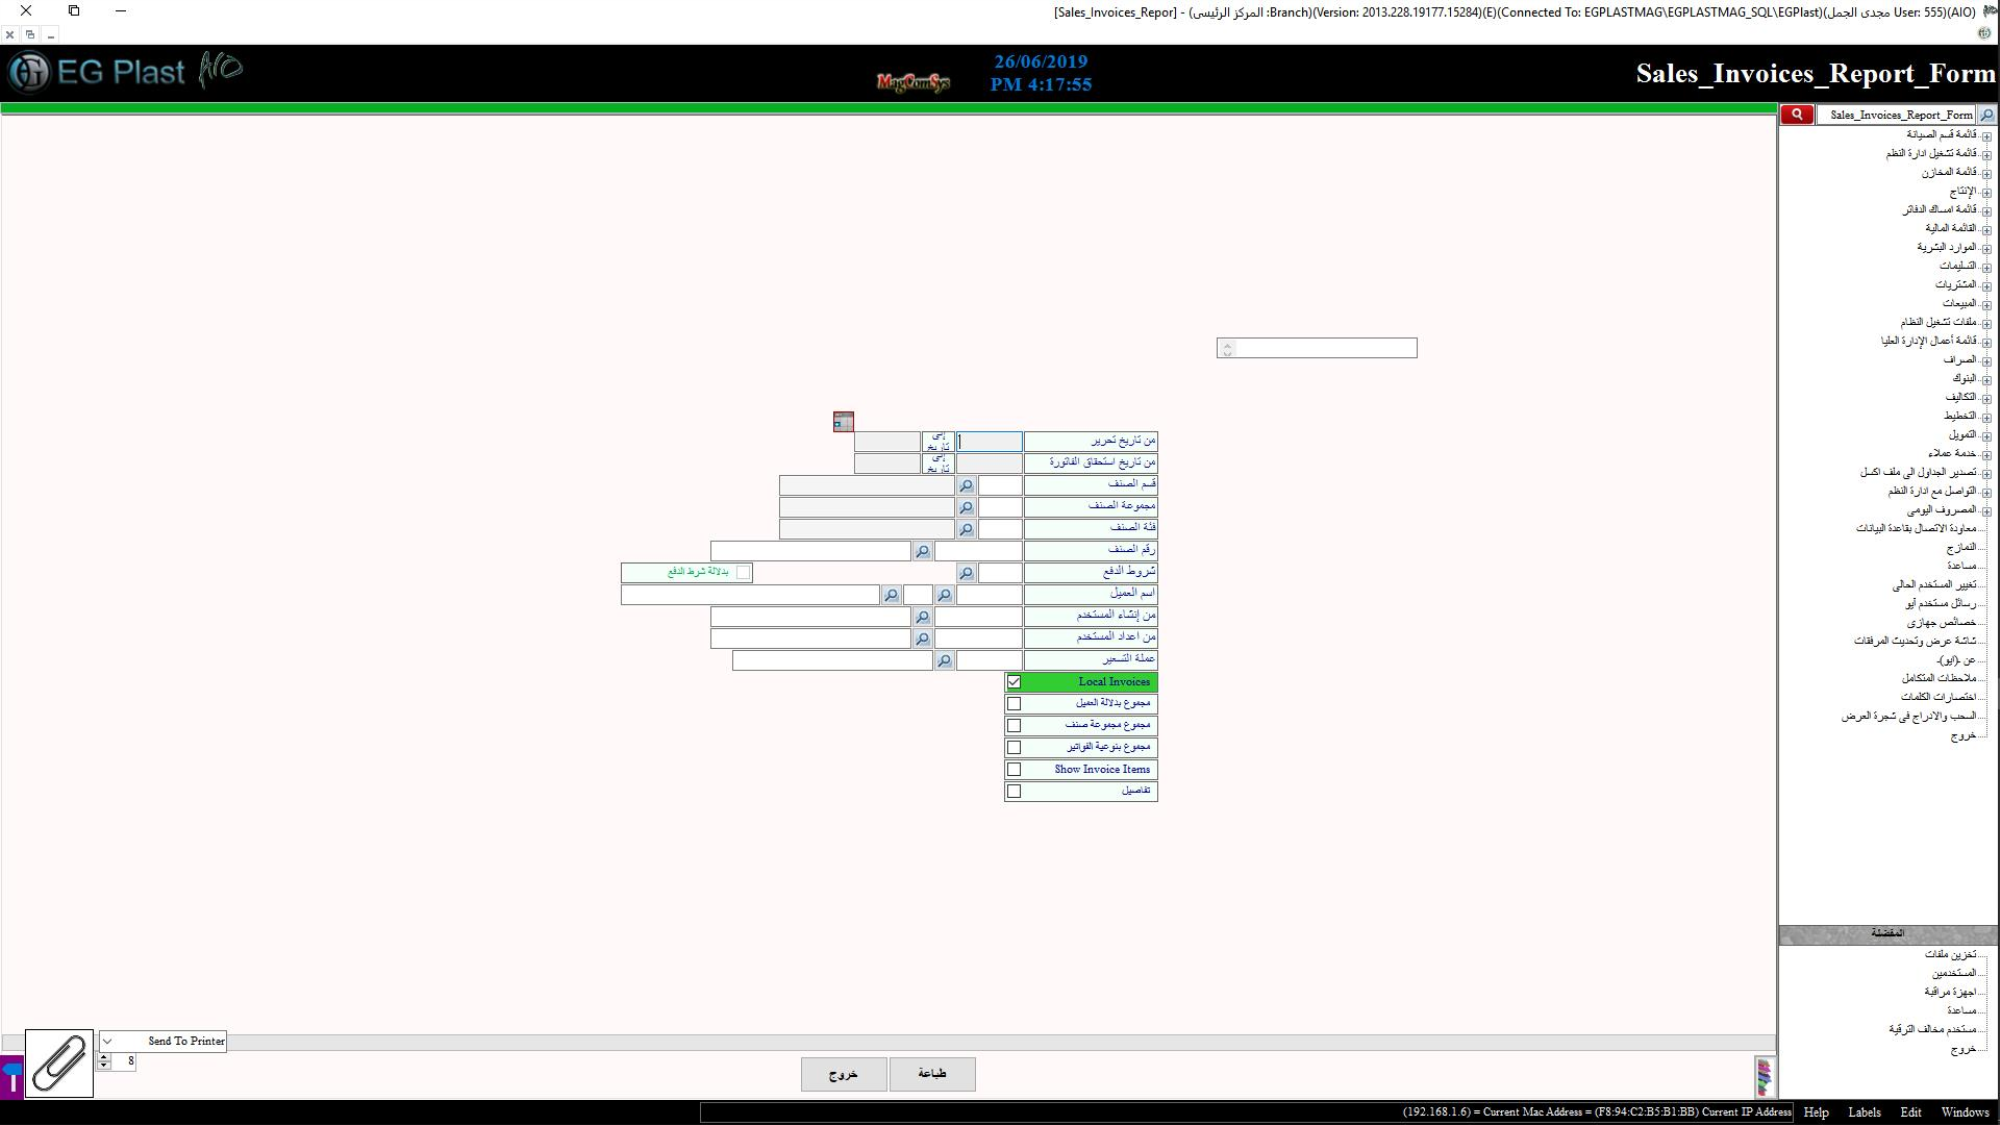The height and width of the screenshot is (1125, 2000).
Task: Click the second إلى تاريخ button
Action: (x=938, y=463)
